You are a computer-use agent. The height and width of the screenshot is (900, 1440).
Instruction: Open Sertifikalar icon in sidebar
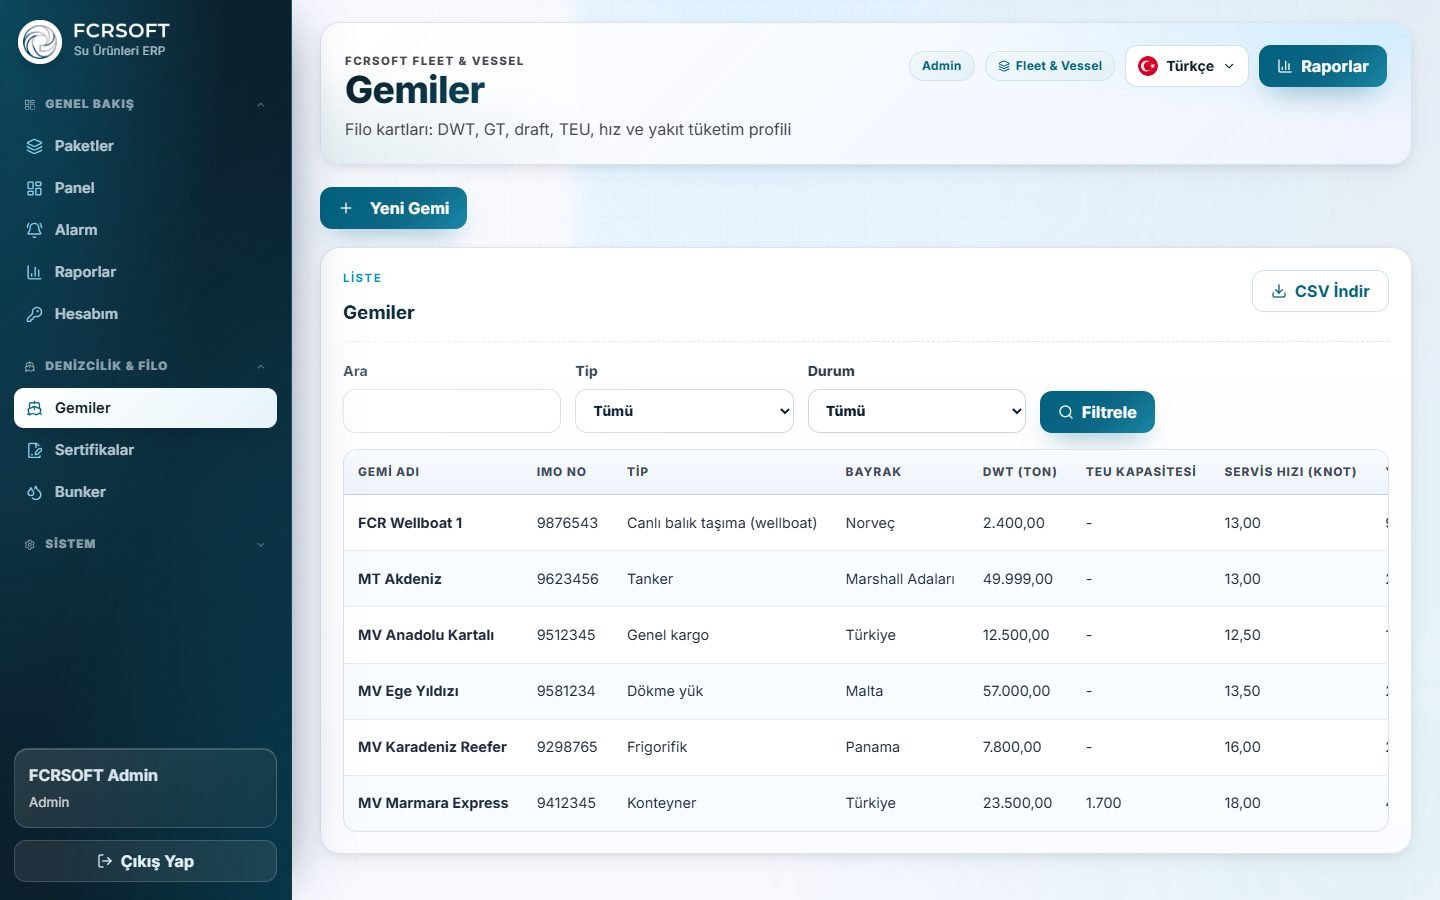tap(34, 450)
